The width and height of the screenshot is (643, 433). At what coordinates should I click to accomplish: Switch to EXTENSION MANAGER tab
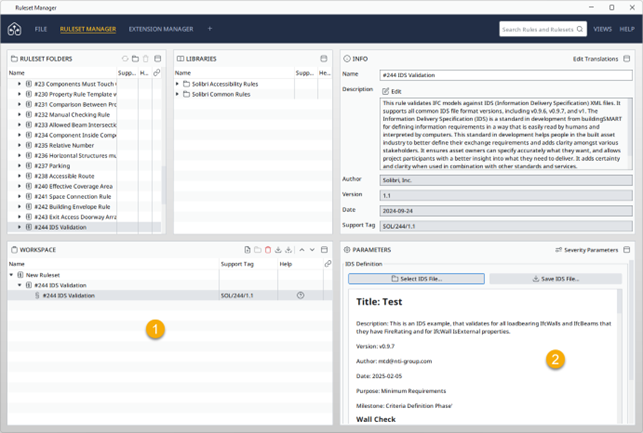(x=161, y=29)
